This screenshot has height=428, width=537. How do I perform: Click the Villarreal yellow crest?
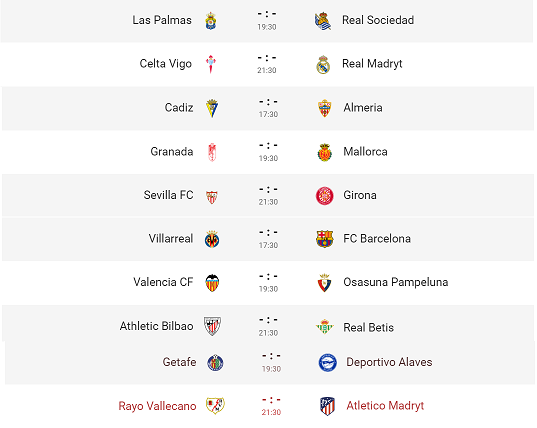pyautogui.click(x=212, y=239)
